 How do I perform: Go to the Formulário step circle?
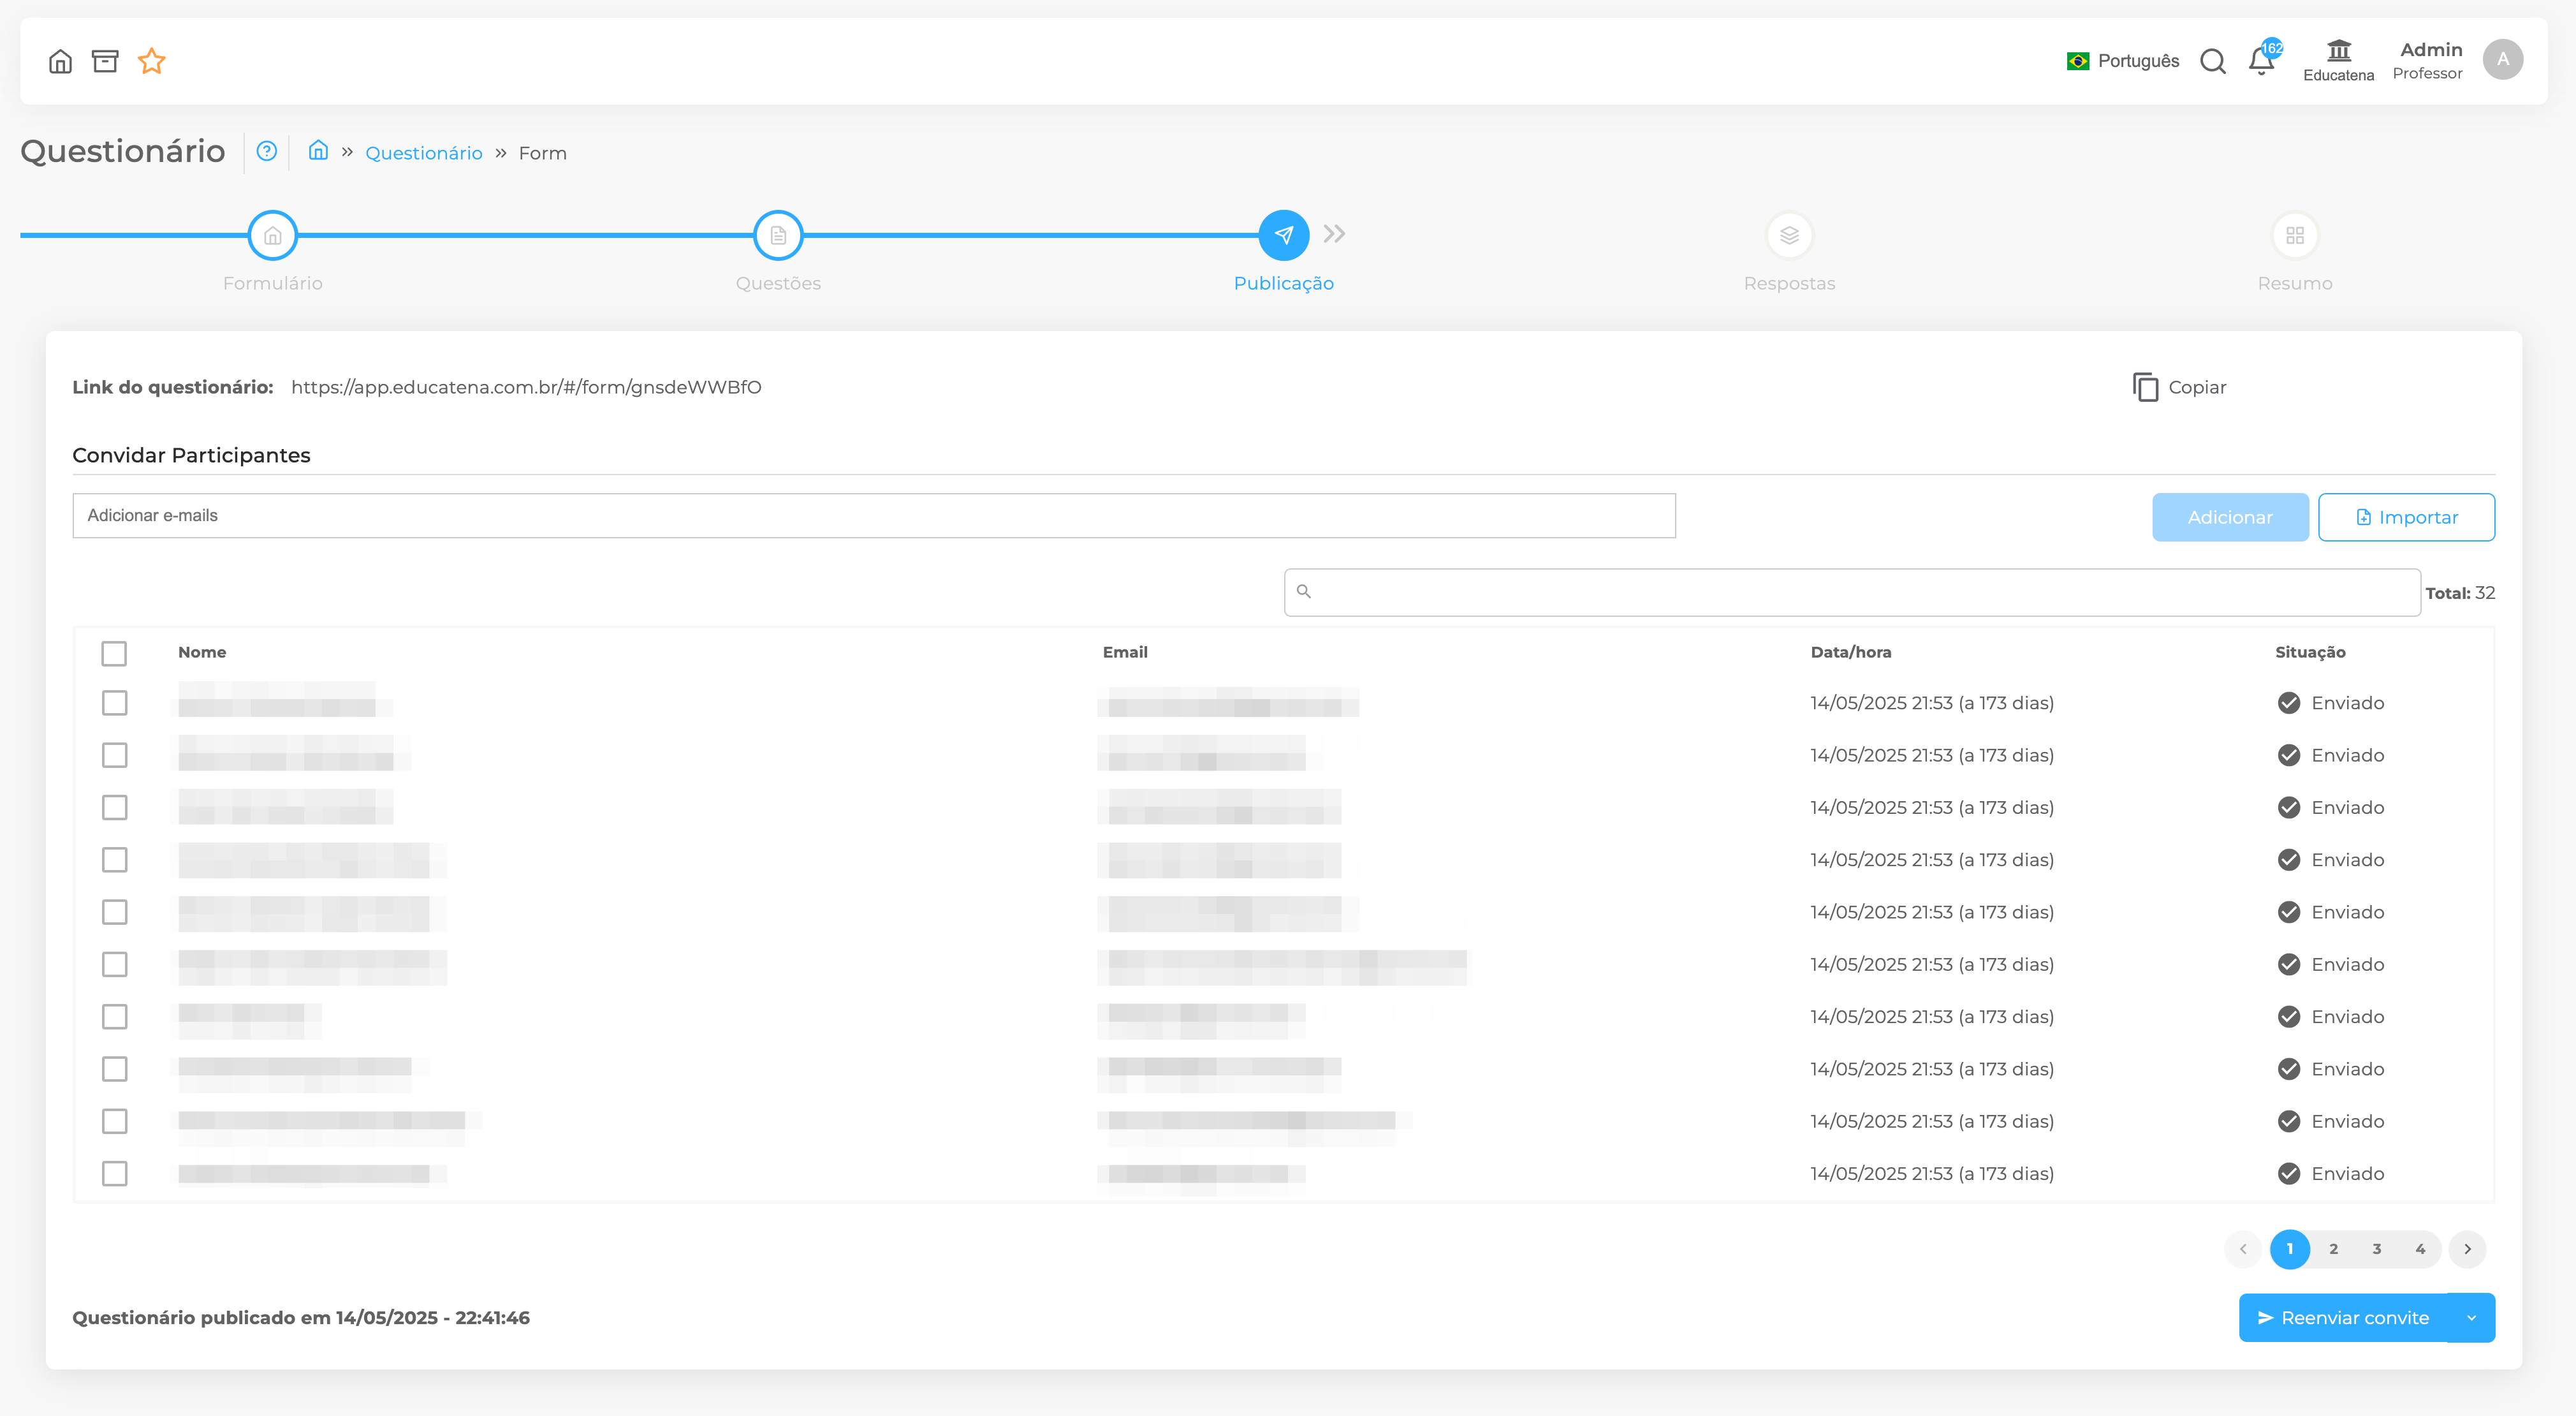pyautogui.click(x=273, y=236)
